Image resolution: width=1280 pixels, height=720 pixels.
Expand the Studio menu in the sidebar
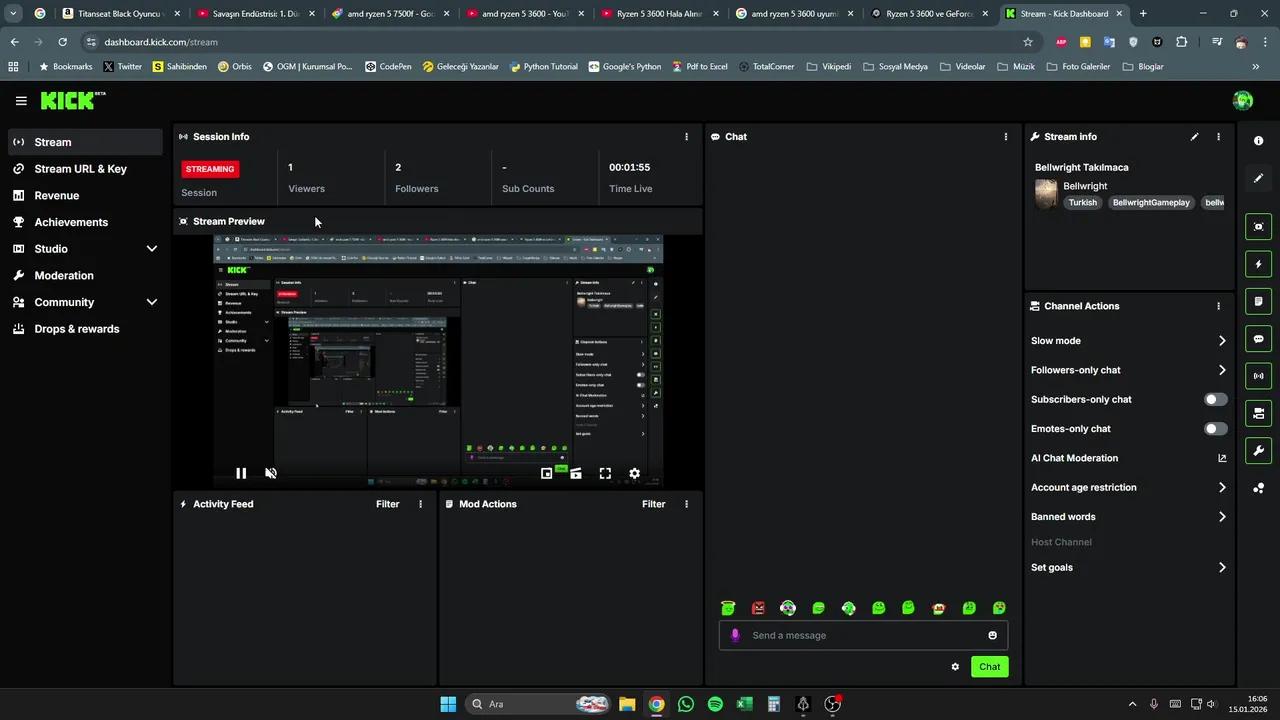pyautogui.click(x=152, y=249)
